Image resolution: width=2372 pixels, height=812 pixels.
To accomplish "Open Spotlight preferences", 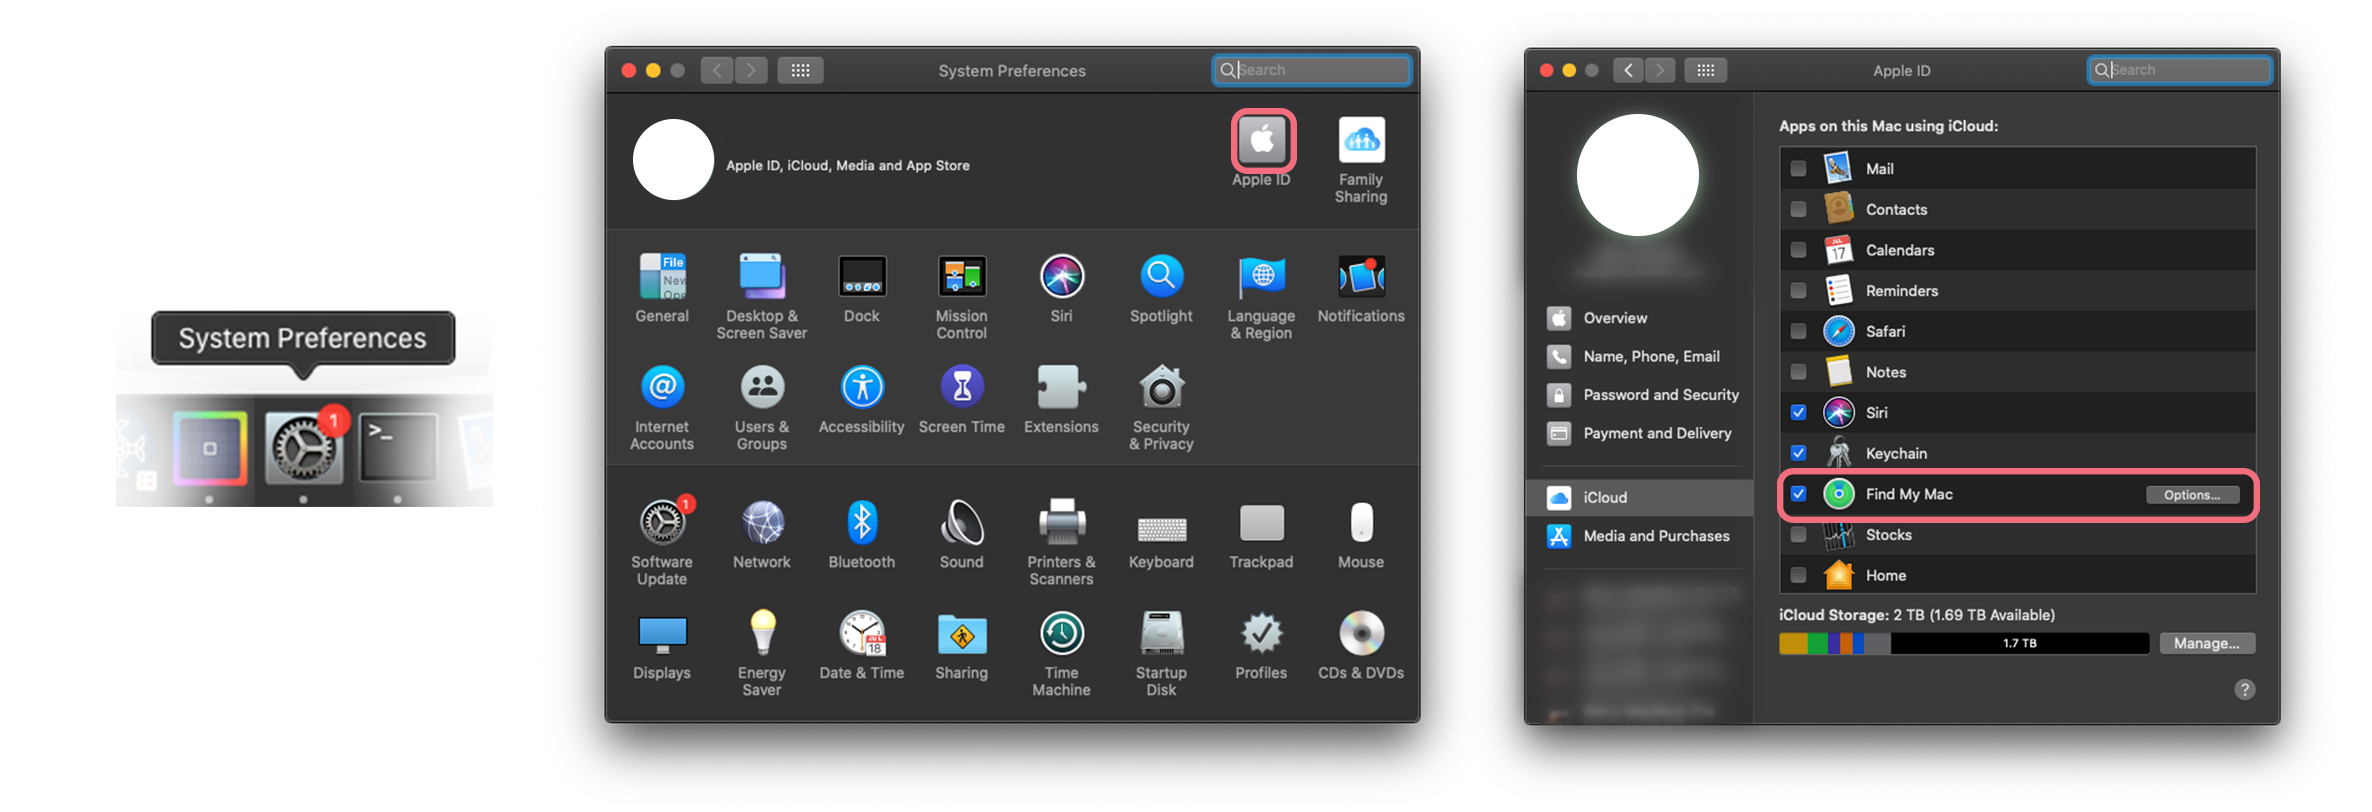I will (1162, 276).
